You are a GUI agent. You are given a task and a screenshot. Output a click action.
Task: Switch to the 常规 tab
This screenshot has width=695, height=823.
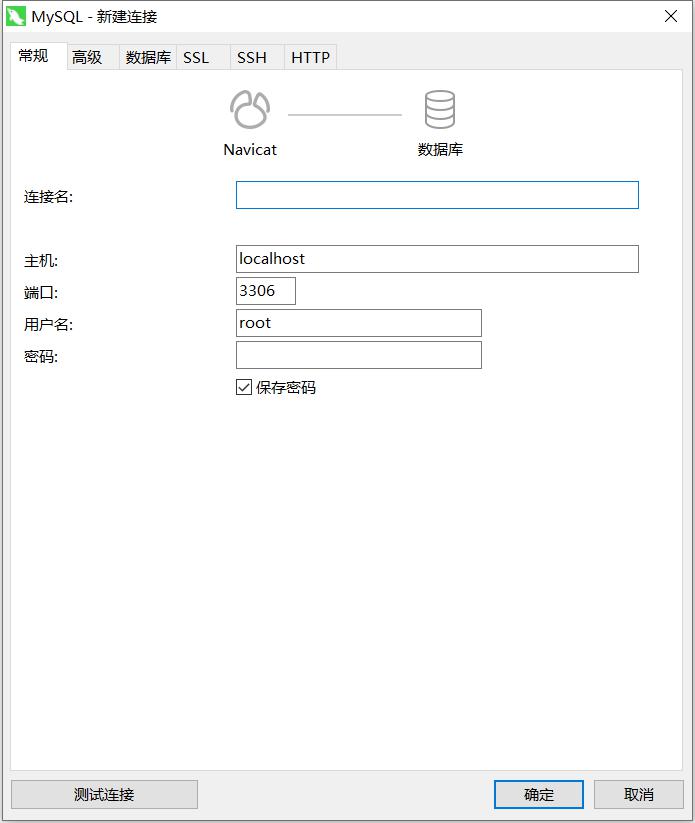click(x=38, y=56)
